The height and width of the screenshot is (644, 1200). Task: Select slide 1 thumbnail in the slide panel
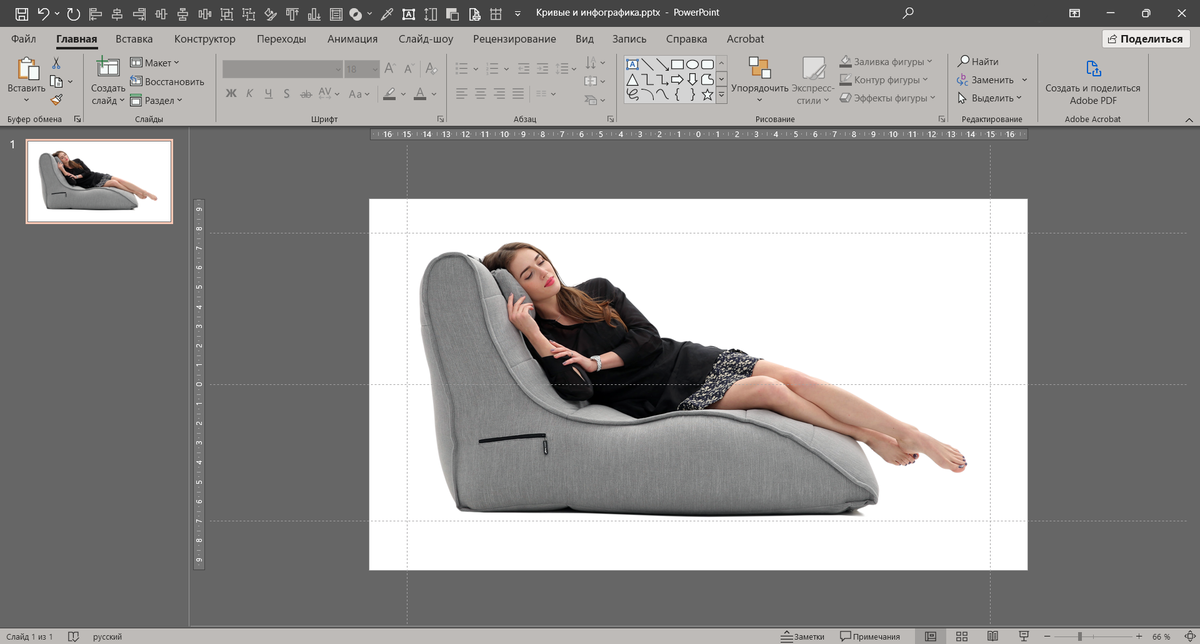click(98, 181)
